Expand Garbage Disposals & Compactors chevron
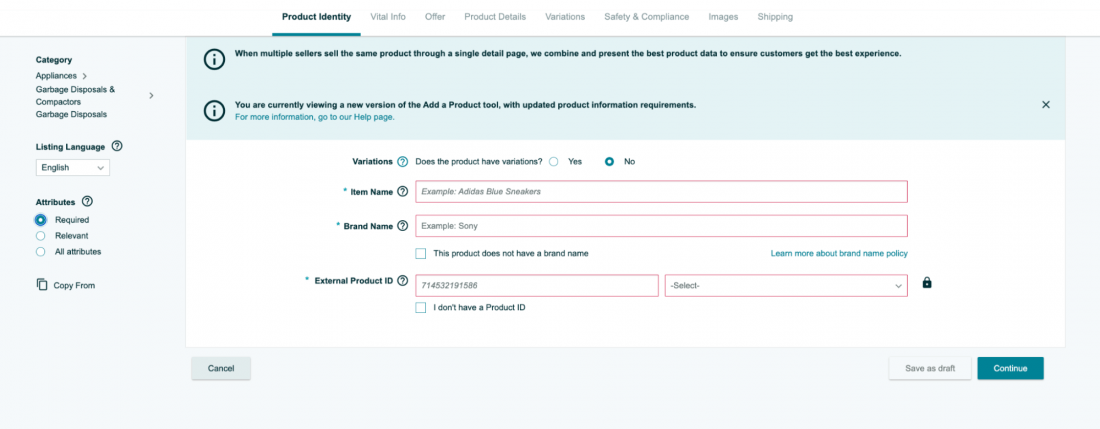 pyautogui.click(x=151, y=95)
